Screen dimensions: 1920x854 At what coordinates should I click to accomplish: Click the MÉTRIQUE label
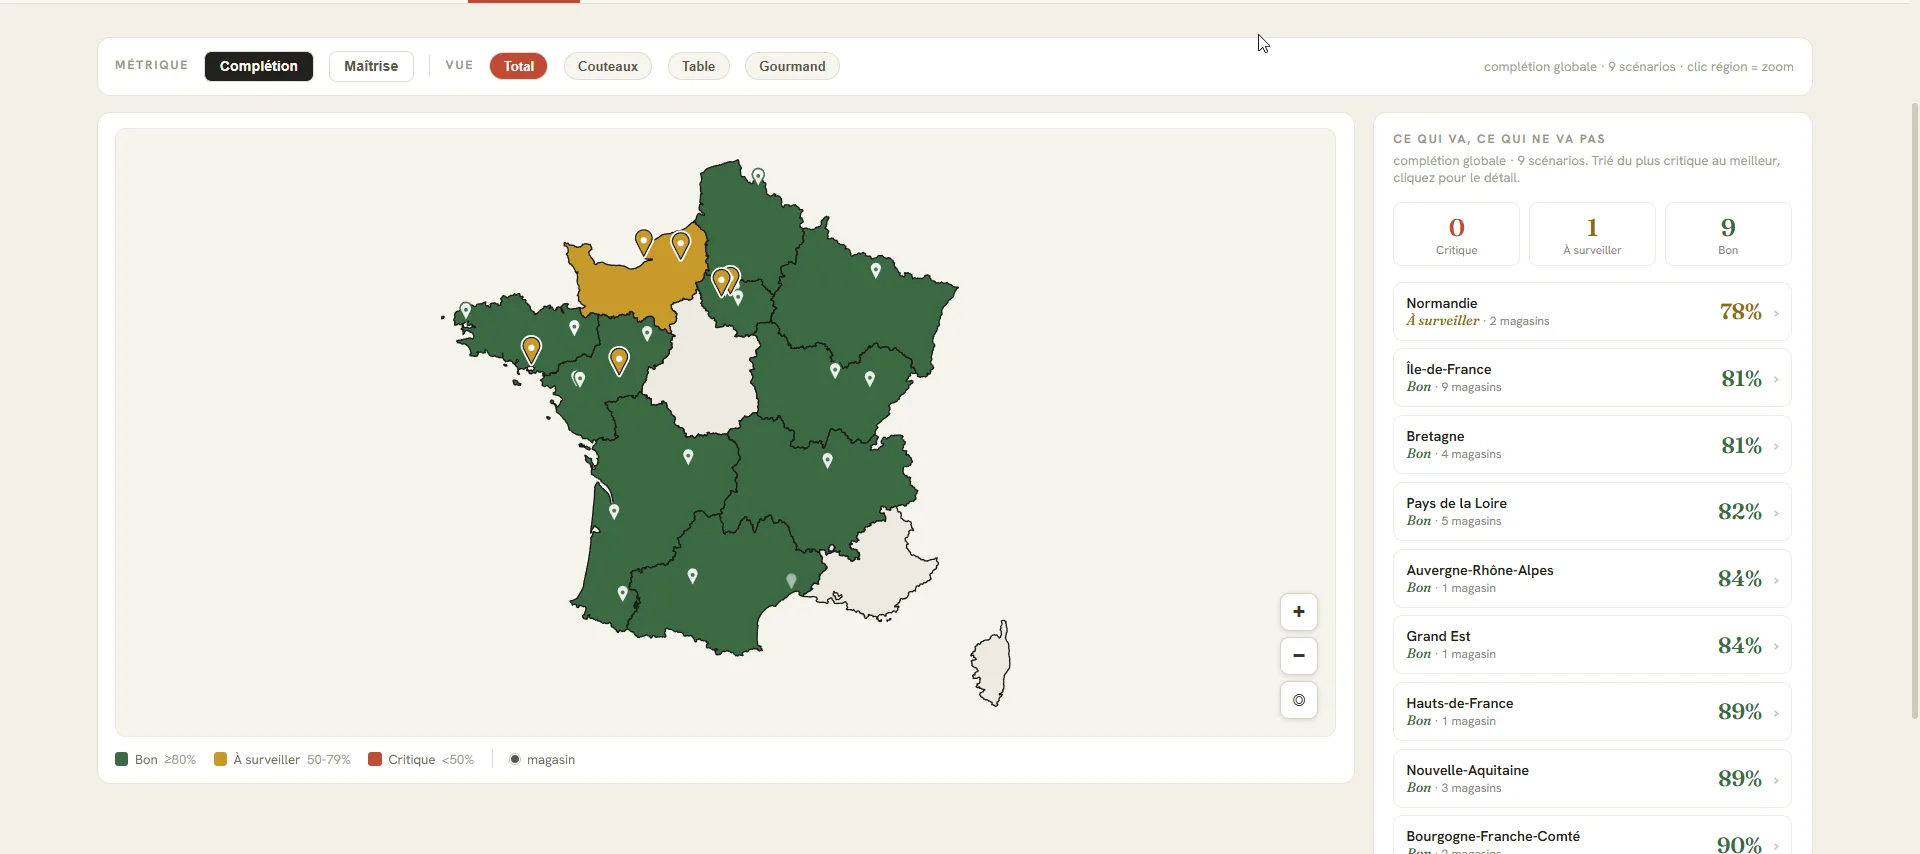point(152,65)
